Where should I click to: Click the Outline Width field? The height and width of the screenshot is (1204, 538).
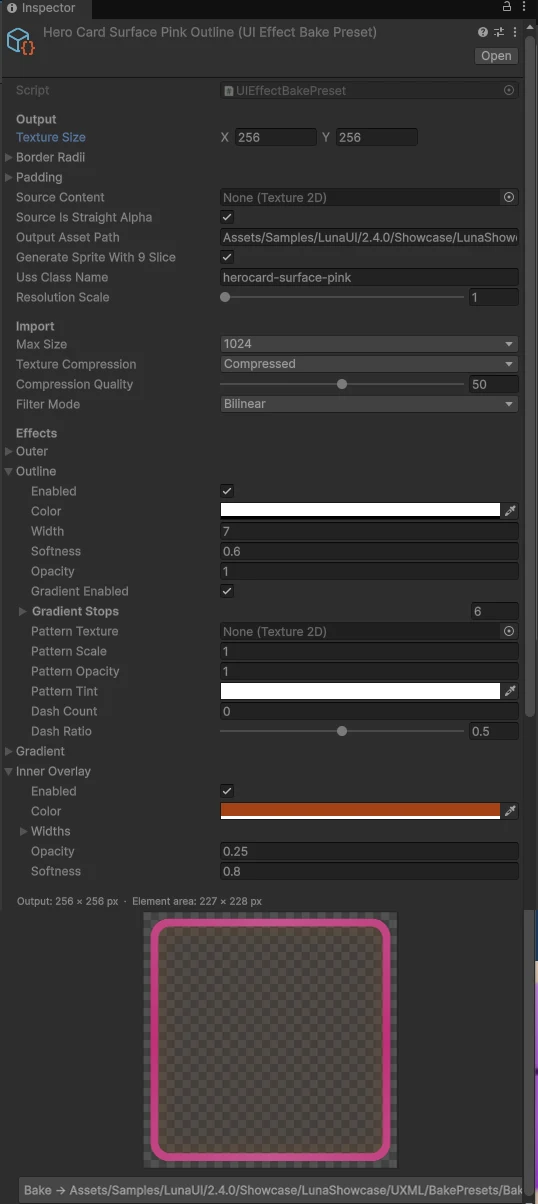[x=369, y=531]
